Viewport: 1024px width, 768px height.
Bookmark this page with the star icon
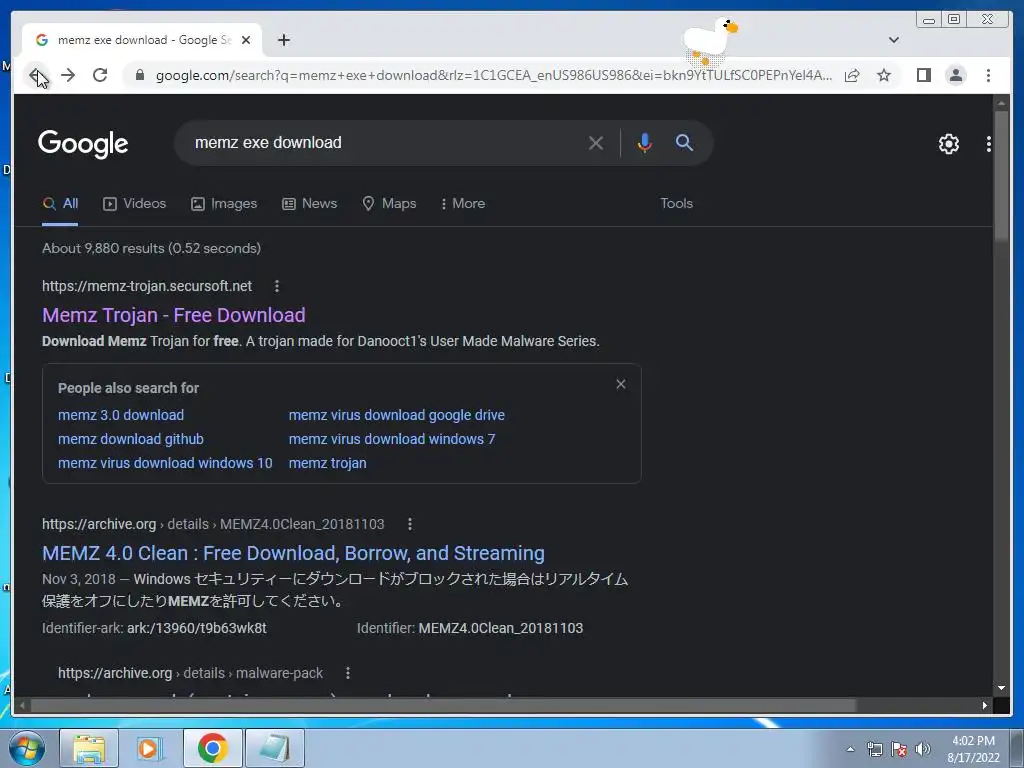884,75
